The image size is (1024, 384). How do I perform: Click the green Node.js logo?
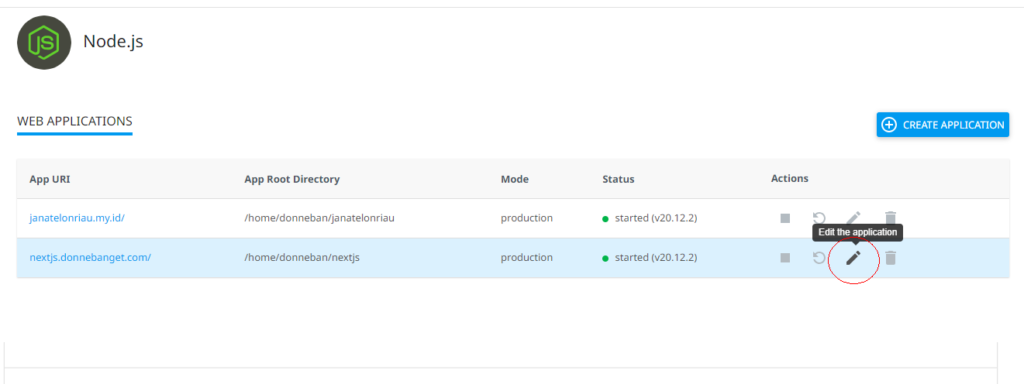tap(44, 42)
